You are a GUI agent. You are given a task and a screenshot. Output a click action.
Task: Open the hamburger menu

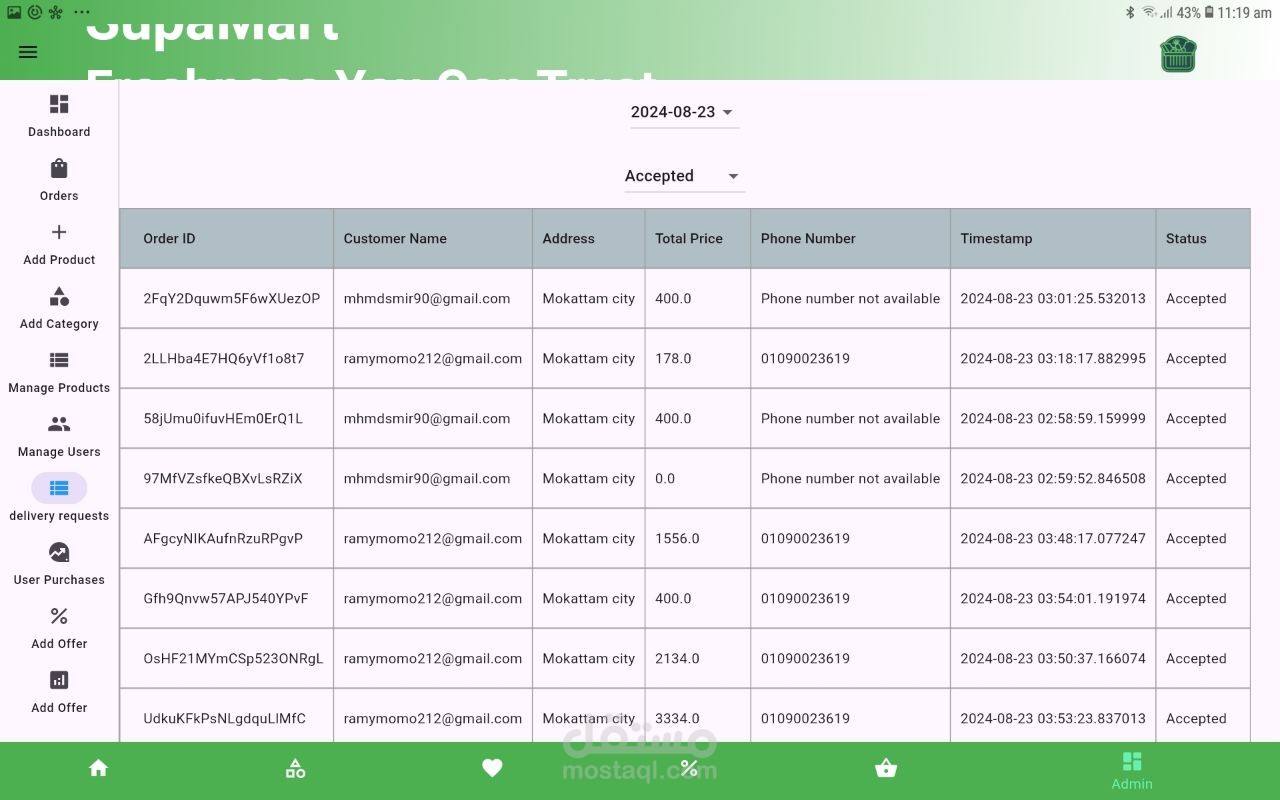(x=28, y=52)
